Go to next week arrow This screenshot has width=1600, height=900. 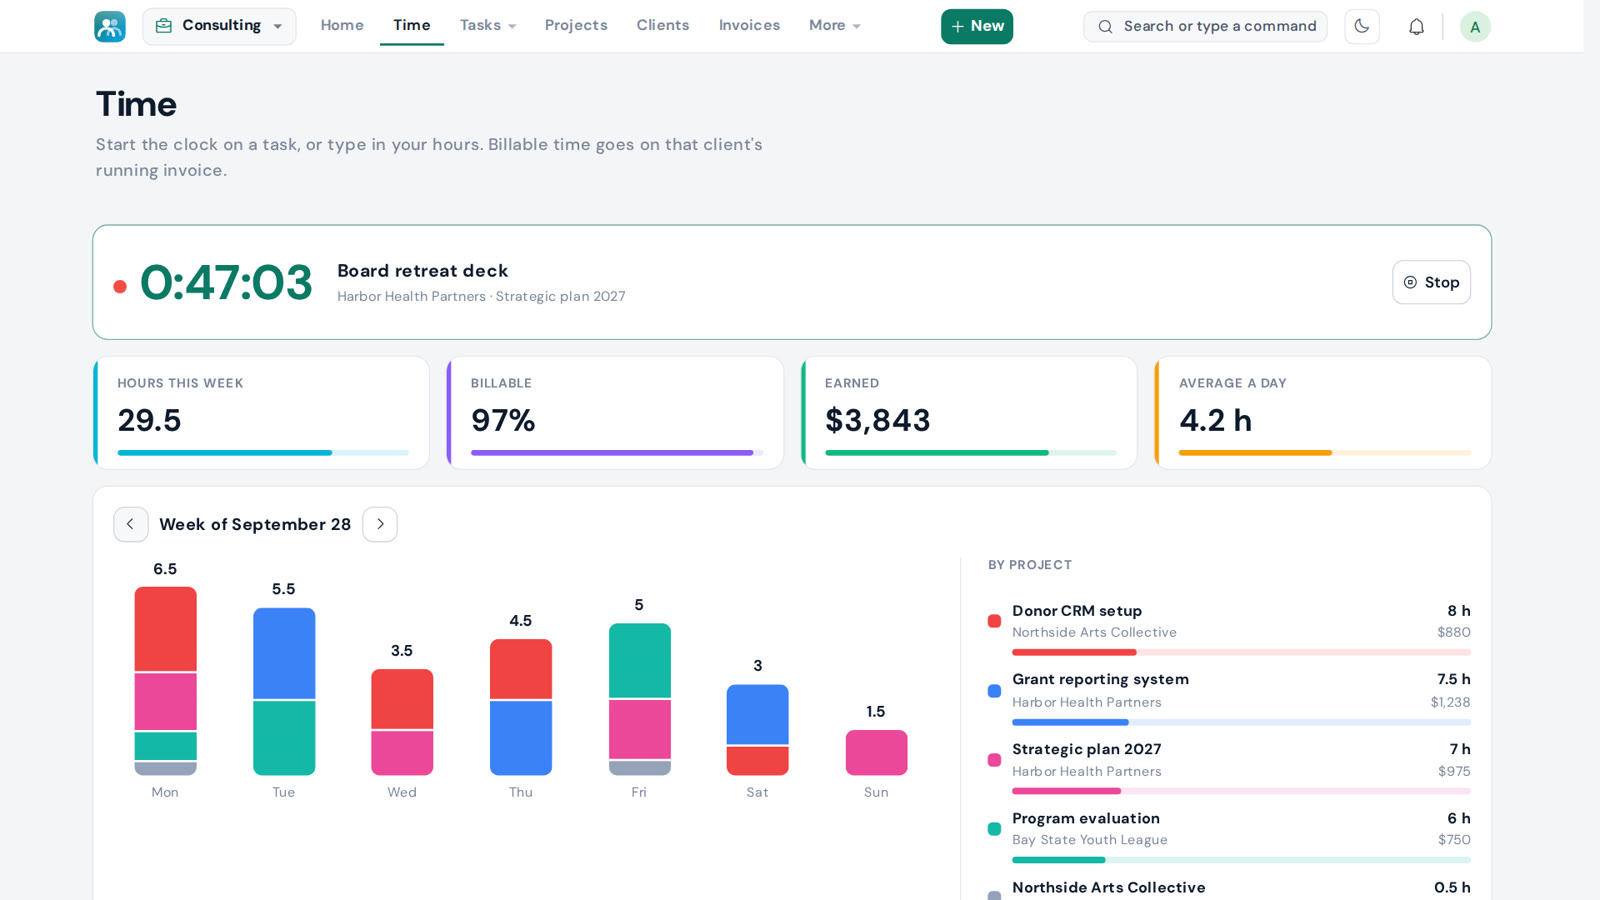(x=380, y=524)
